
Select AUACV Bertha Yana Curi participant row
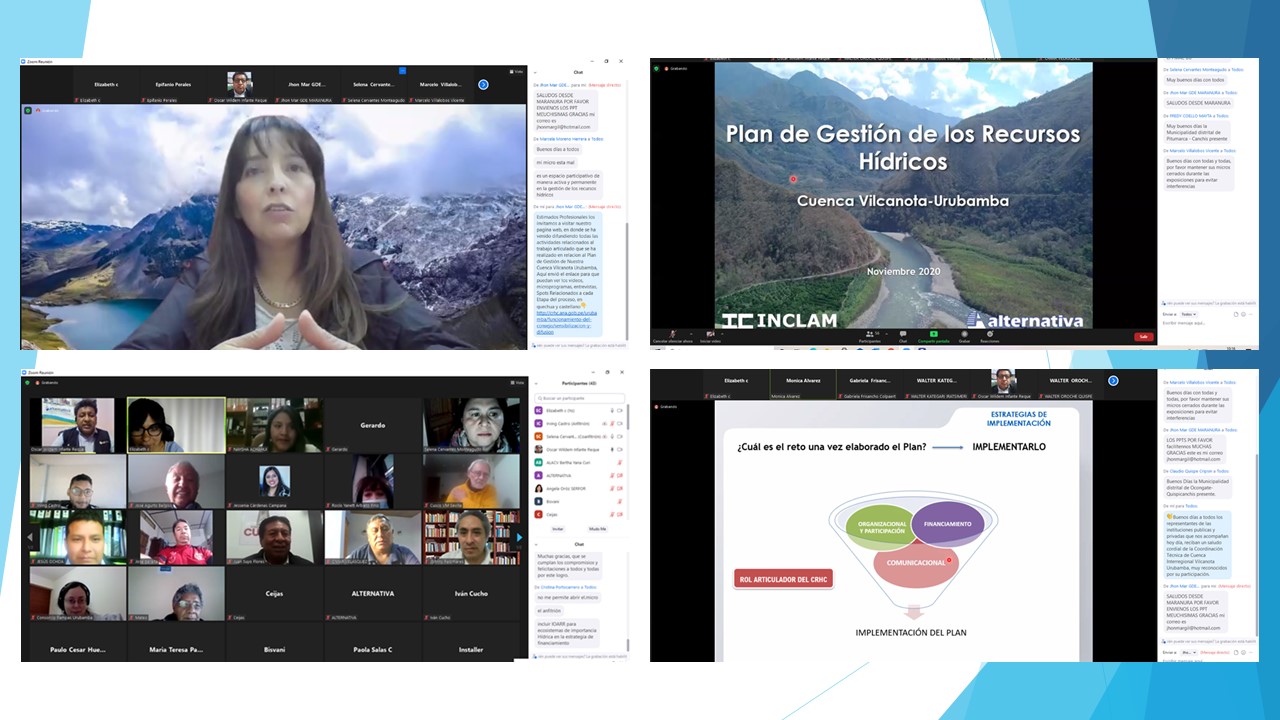[x=579, y=462]
